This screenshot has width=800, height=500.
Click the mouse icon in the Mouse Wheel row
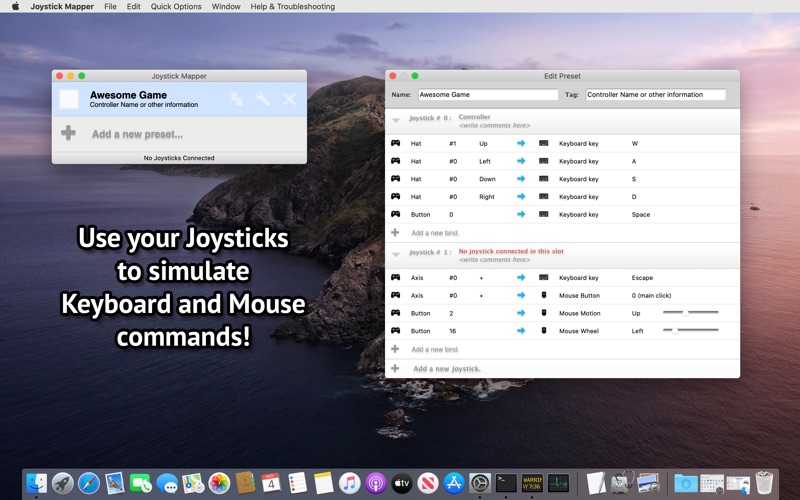pyautogui.click(x=544, y=330)
